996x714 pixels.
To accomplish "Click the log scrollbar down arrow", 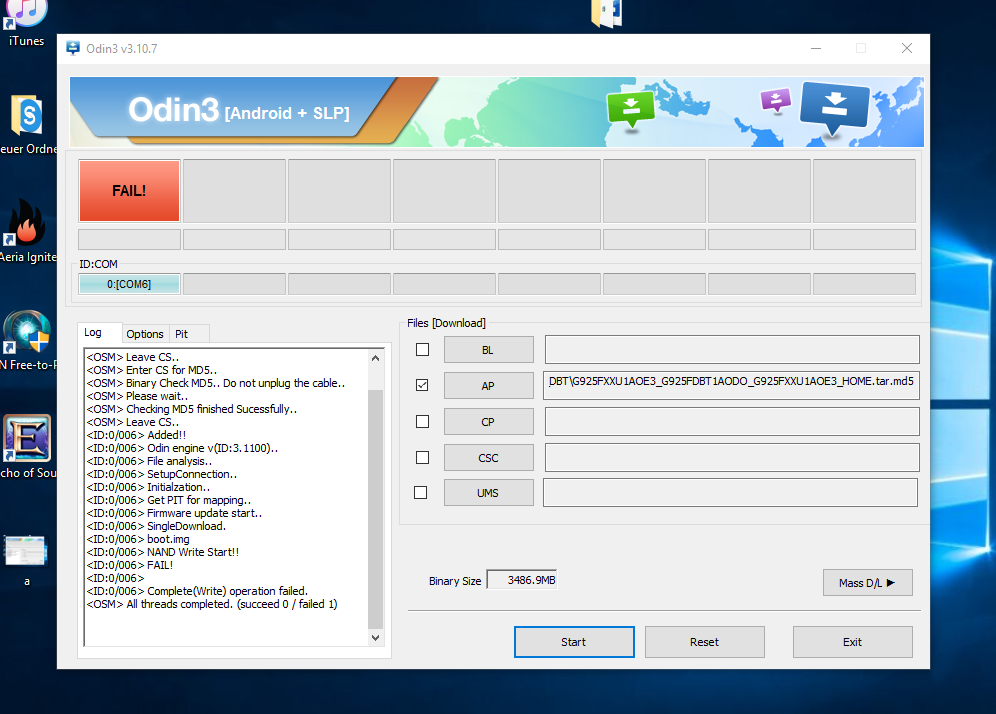I will pyautogui.click(x=375, y=638).
